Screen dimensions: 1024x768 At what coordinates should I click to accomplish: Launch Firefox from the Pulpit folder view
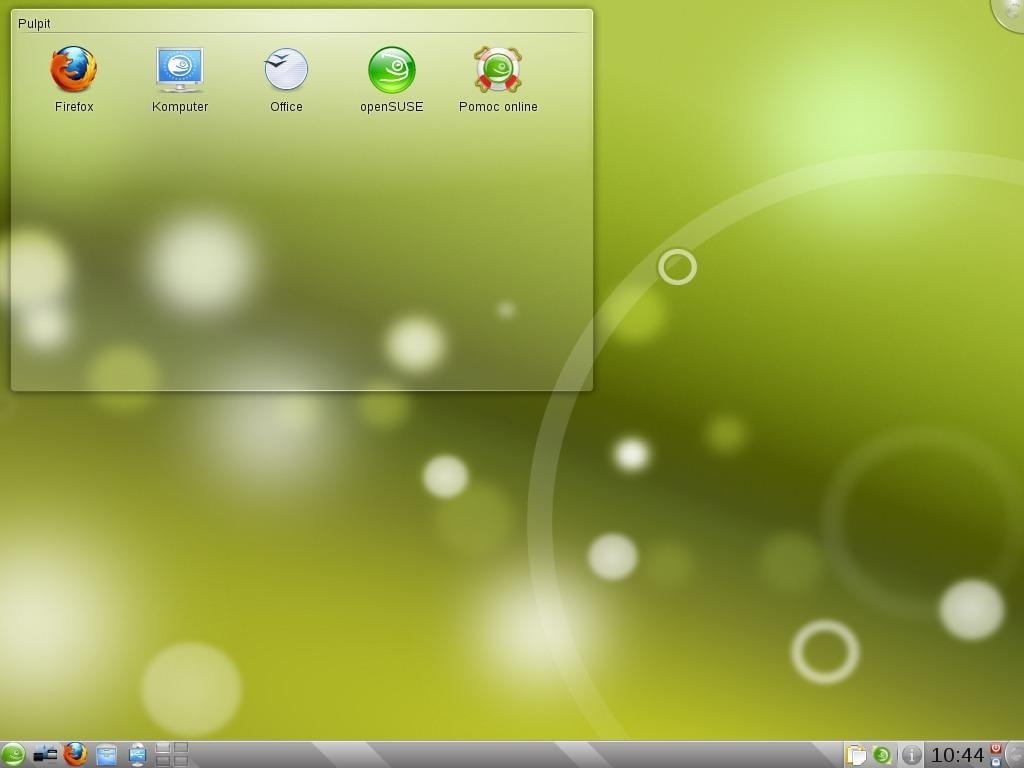coord(74,70)
